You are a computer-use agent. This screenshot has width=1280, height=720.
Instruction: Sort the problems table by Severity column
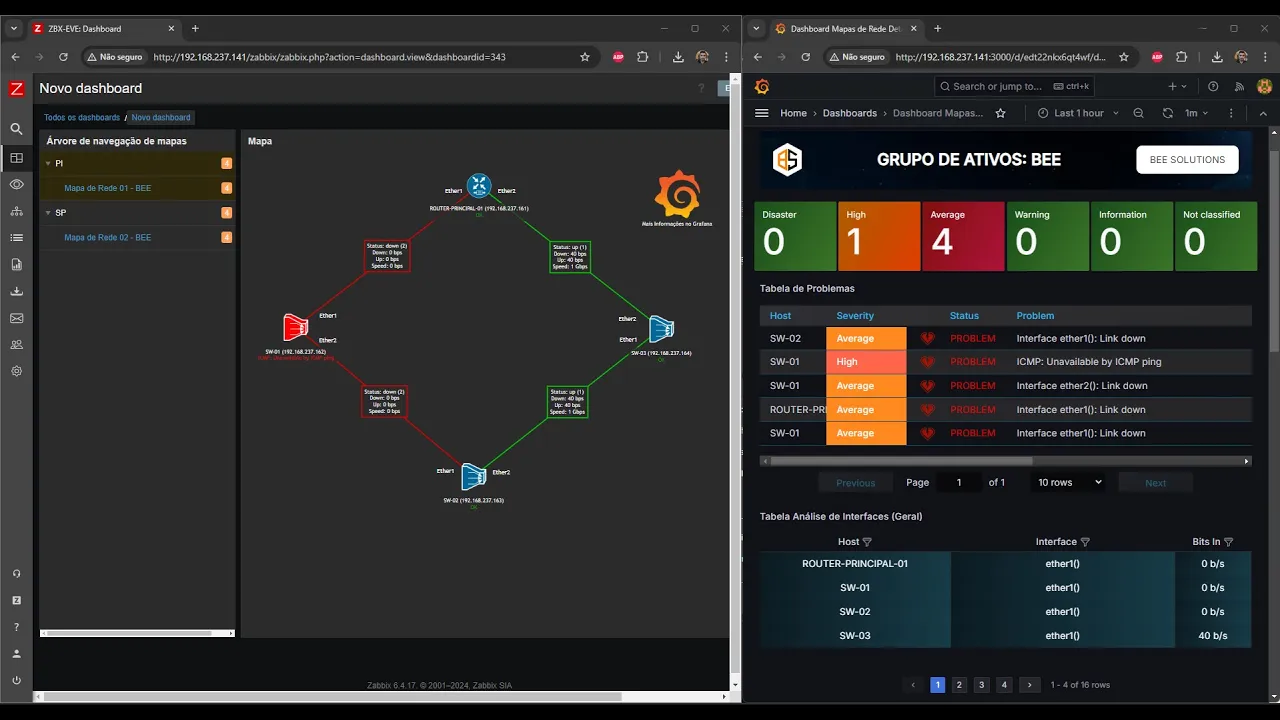point(855,316)
